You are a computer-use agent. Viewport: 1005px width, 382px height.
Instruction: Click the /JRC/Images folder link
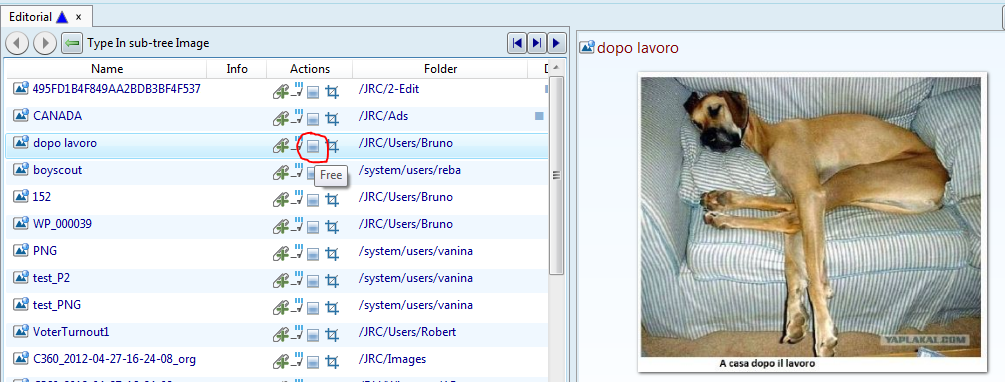[x=393, y=359]
